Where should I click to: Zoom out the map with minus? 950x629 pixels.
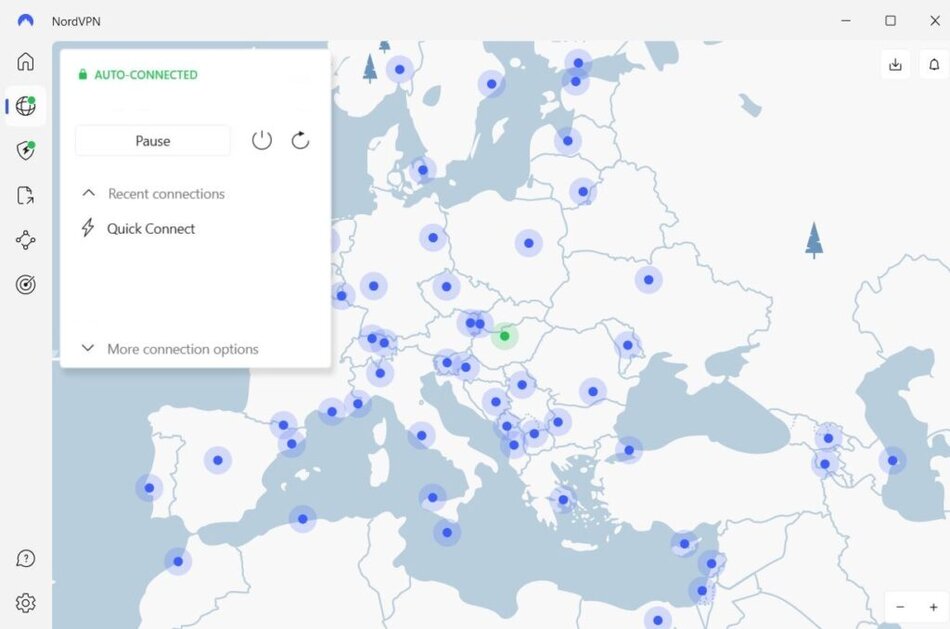pos(900,607)
